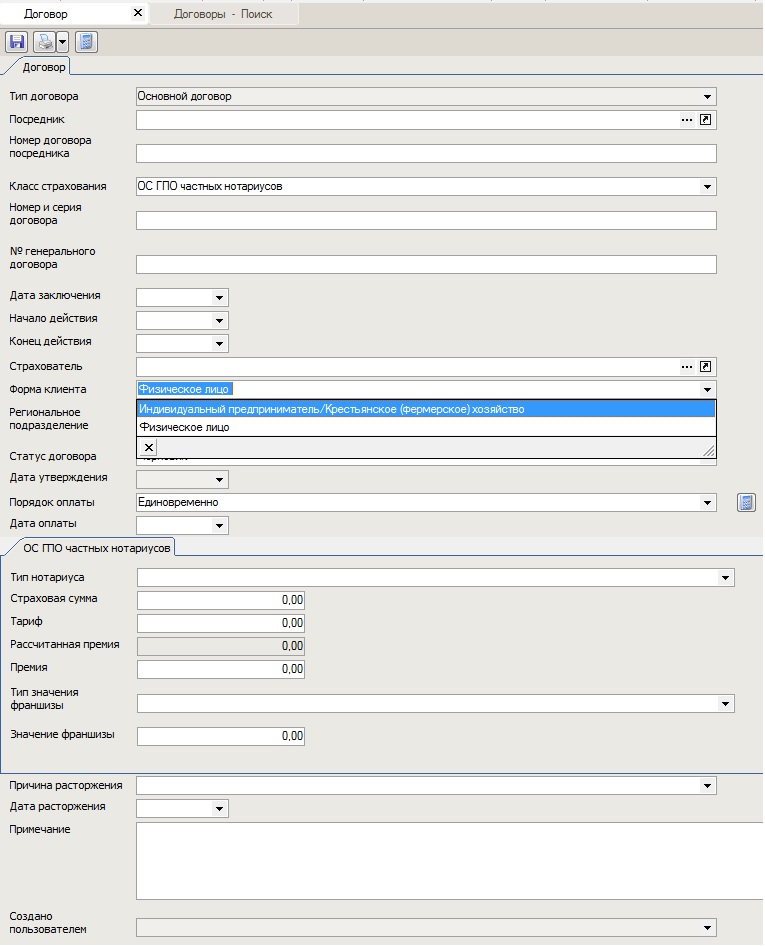The width and height of the screenshot is (765, 946).
Task: Click the Save (floppy disk) toolbar icon
Action: (17, 42)
